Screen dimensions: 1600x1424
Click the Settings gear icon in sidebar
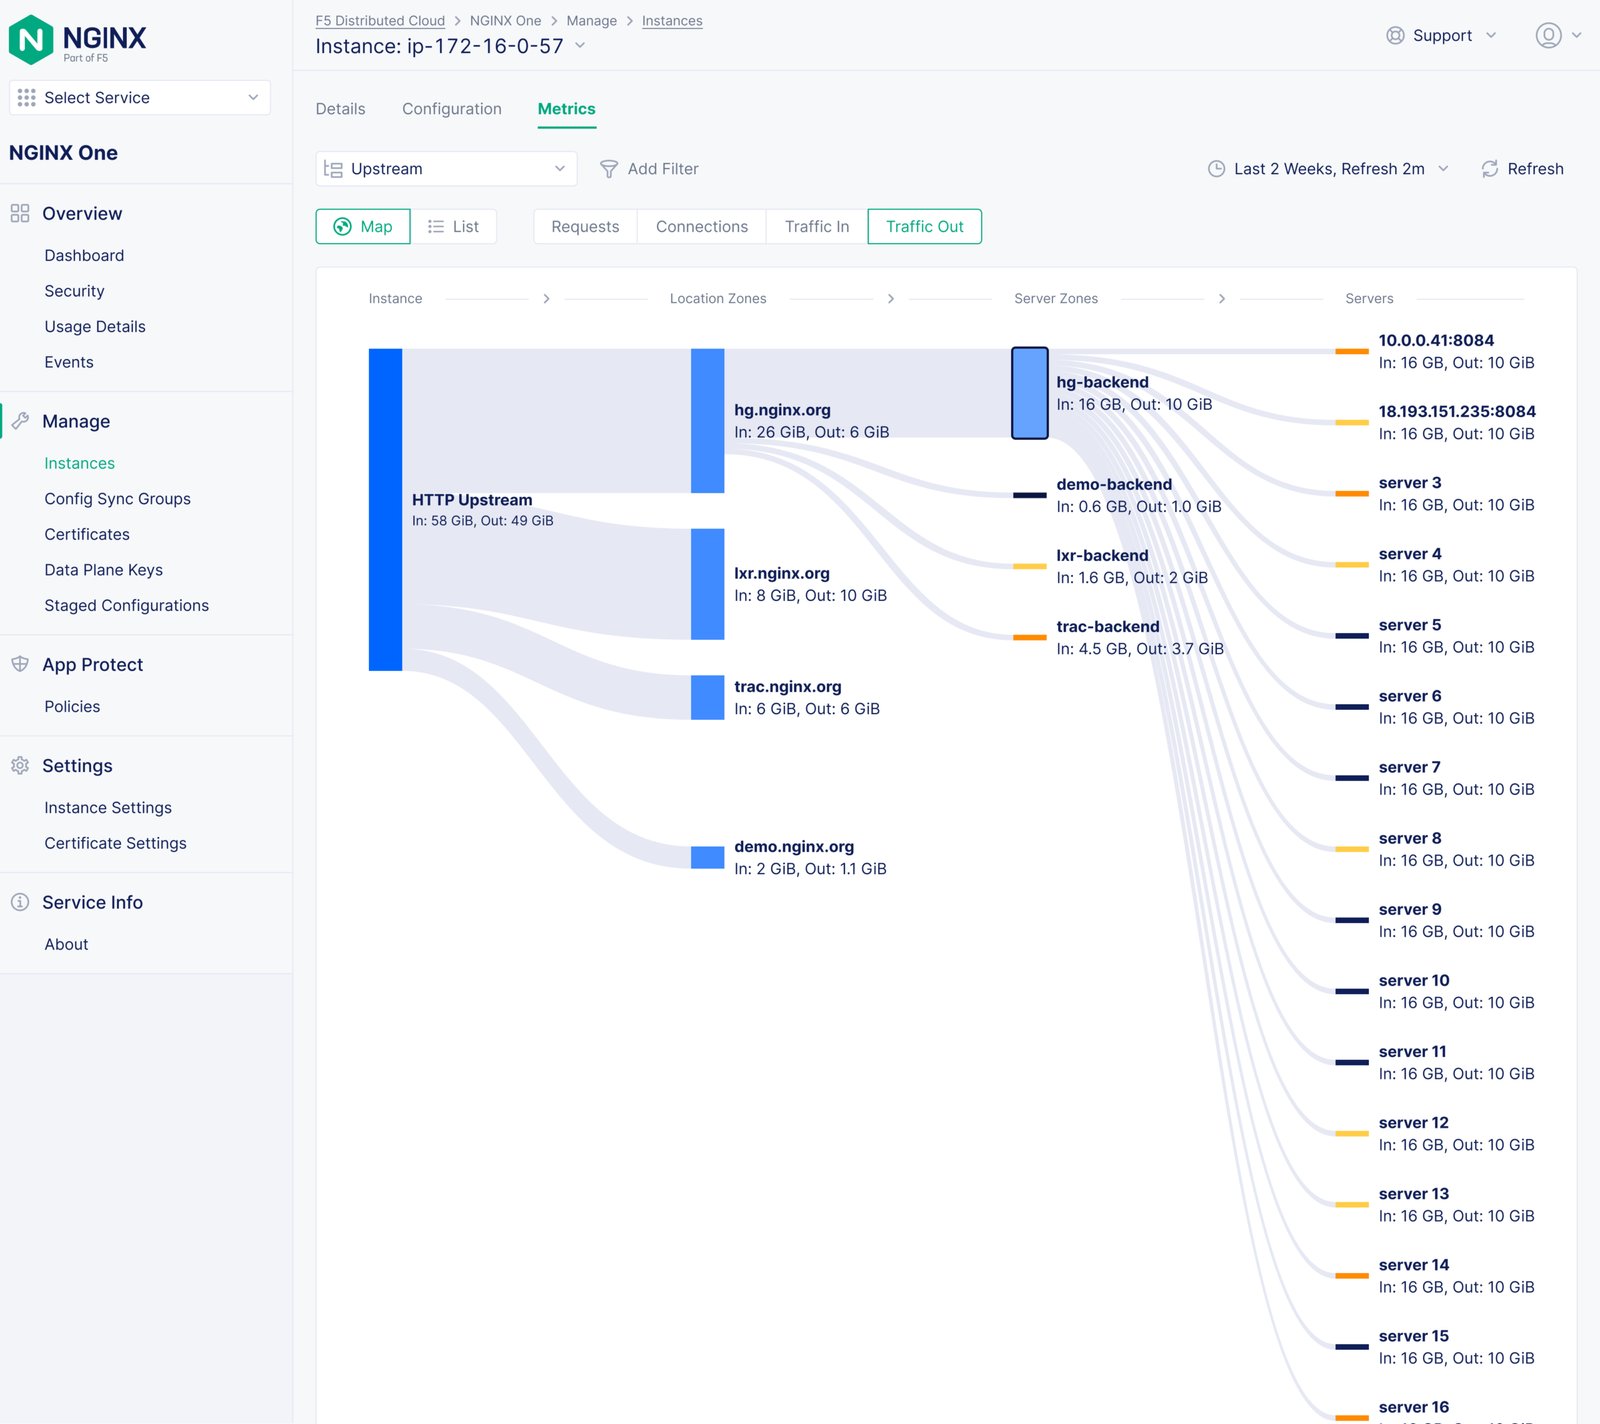20,766
